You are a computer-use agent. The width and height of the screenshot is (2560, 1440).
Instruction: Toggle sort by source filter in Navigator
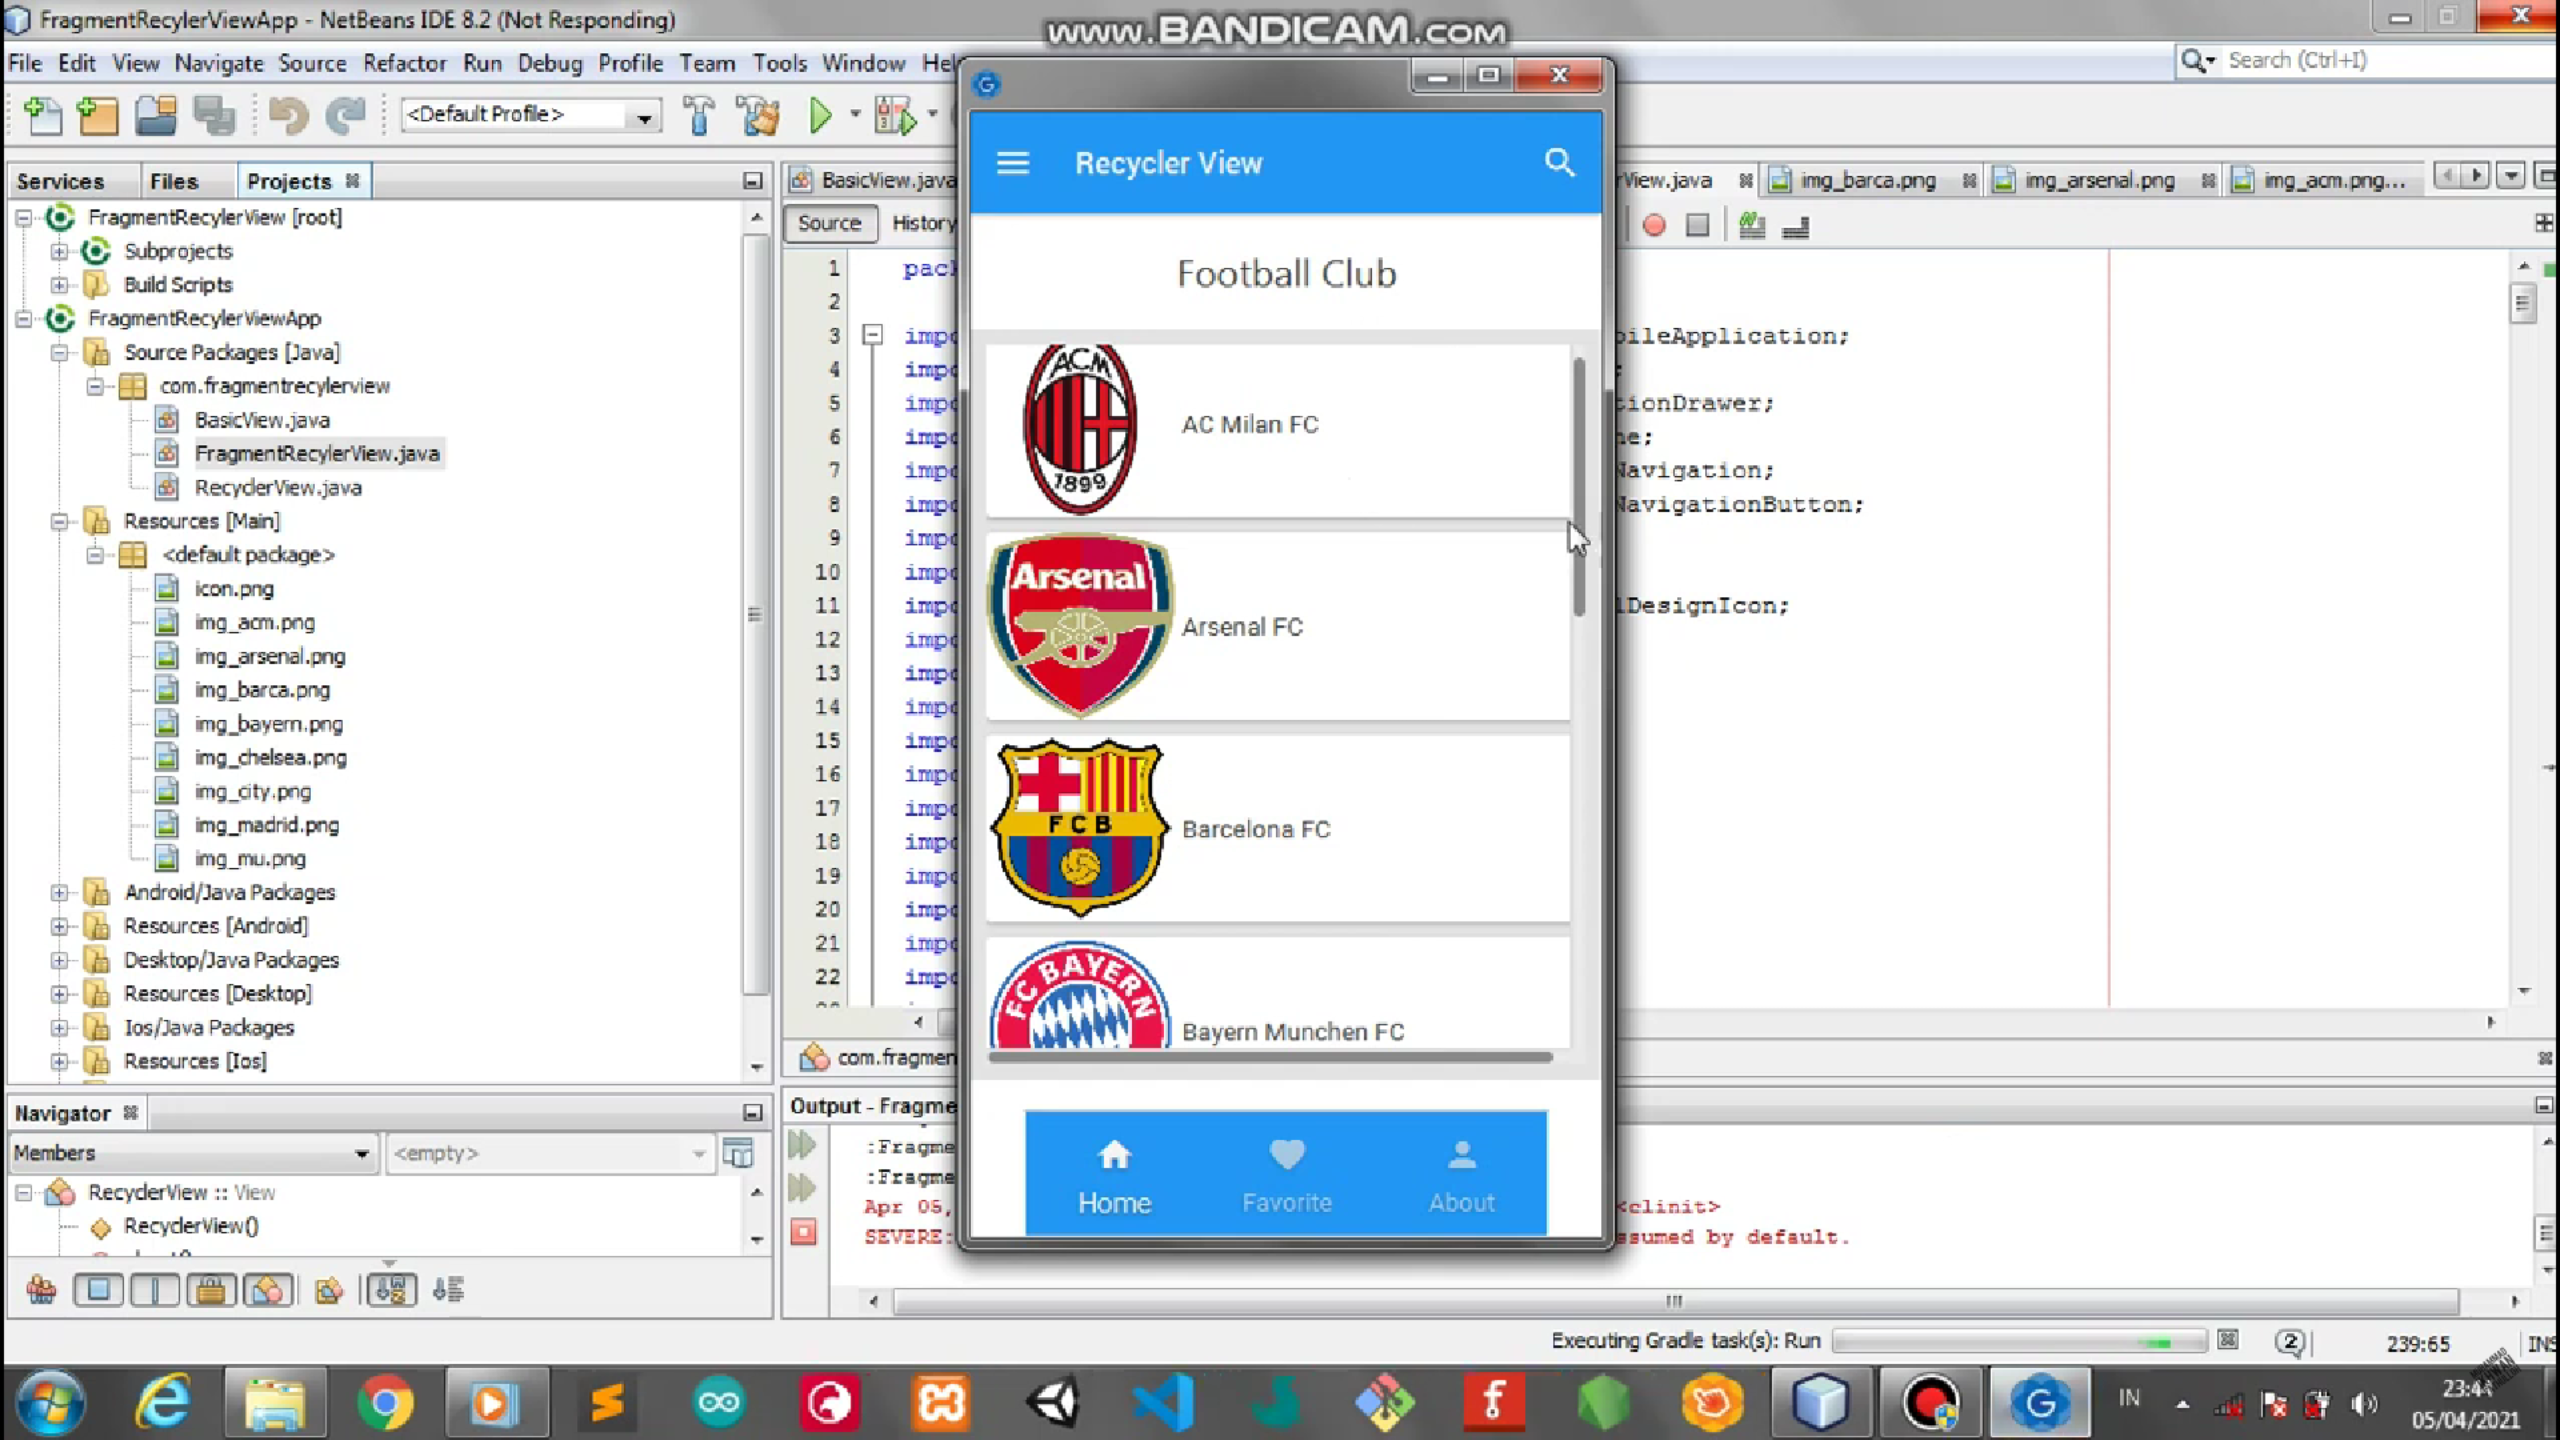coord(447,1290)
